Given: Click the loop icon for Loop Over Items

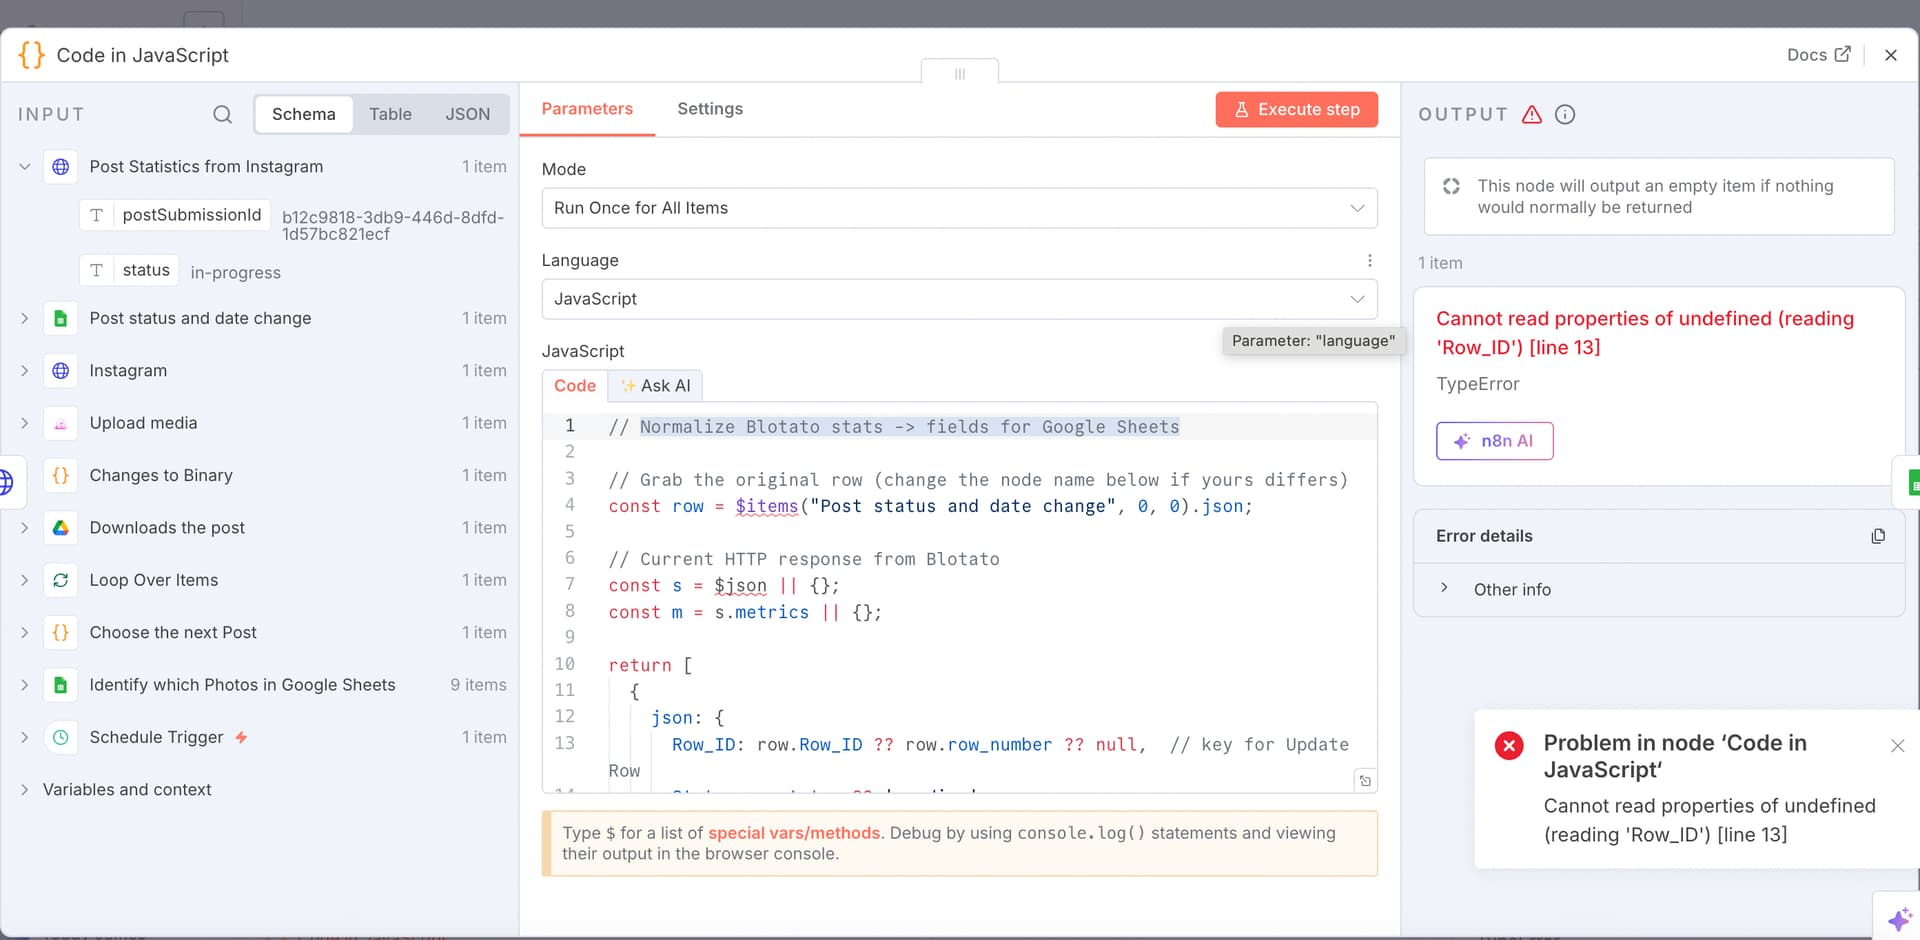Looking at the screenshot, I should click(x=61, y=580).
